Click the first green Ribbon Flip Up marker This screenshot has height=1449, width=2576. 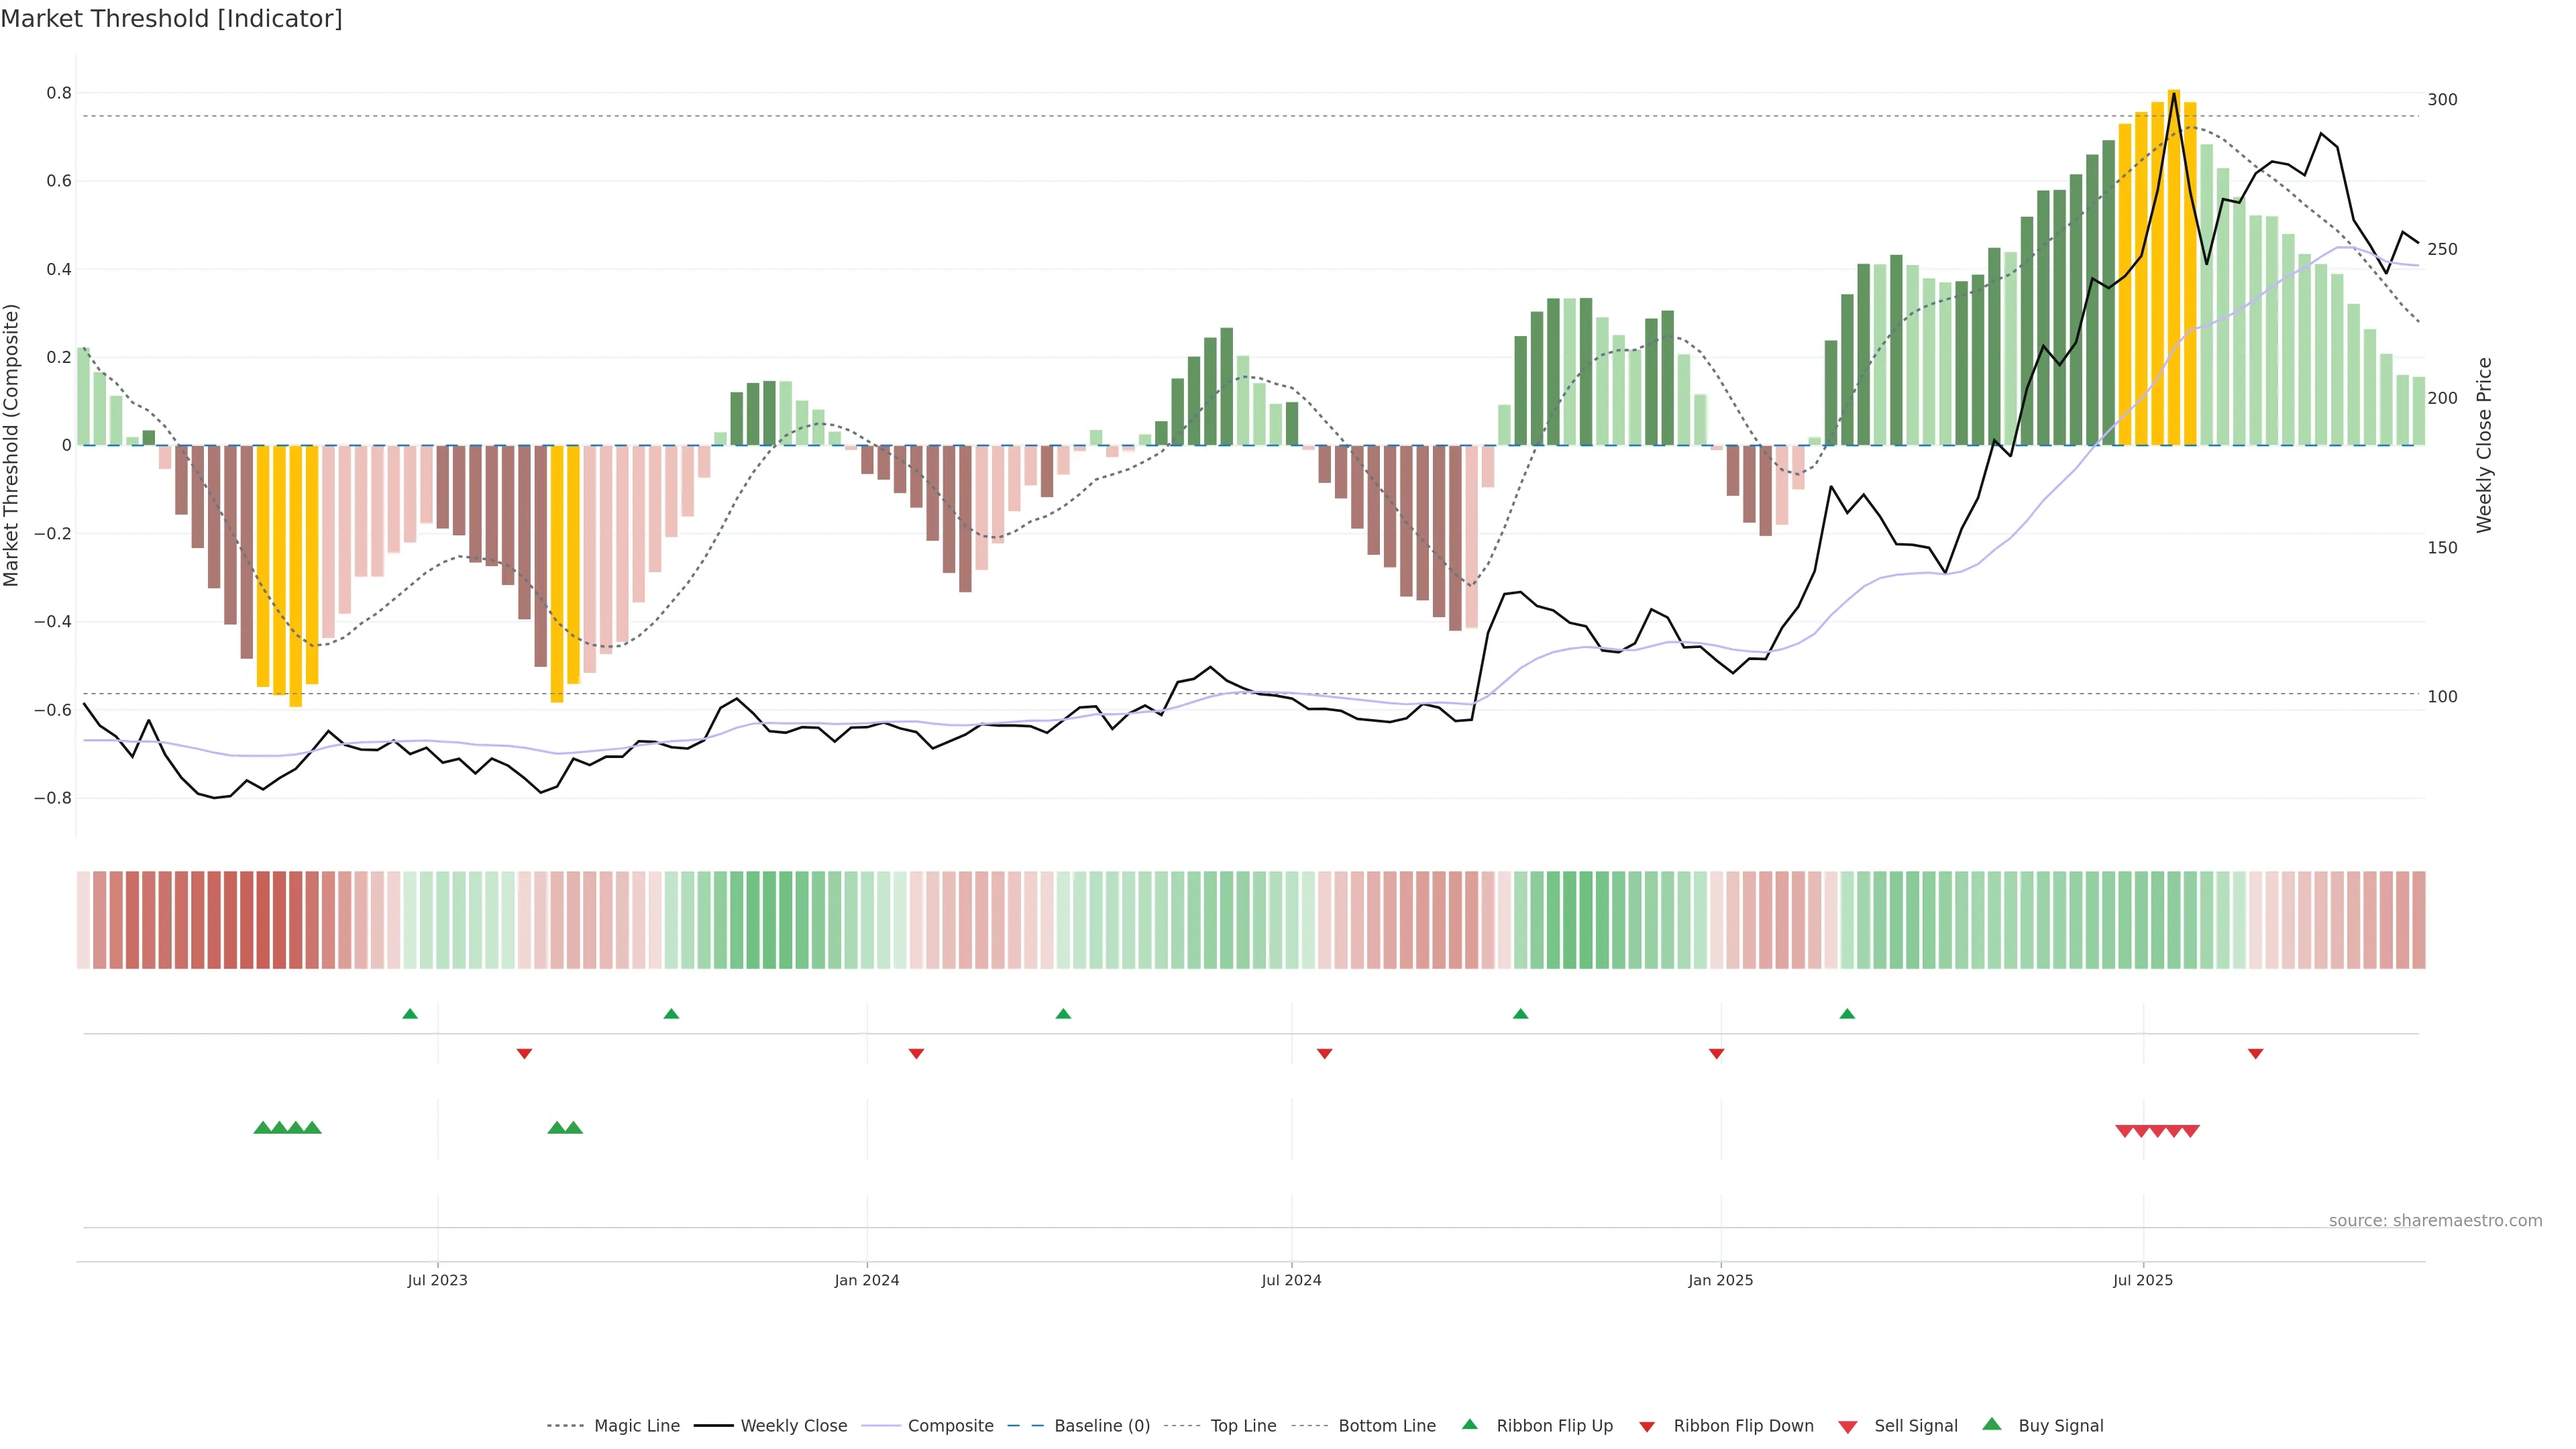coord(410,1014)
